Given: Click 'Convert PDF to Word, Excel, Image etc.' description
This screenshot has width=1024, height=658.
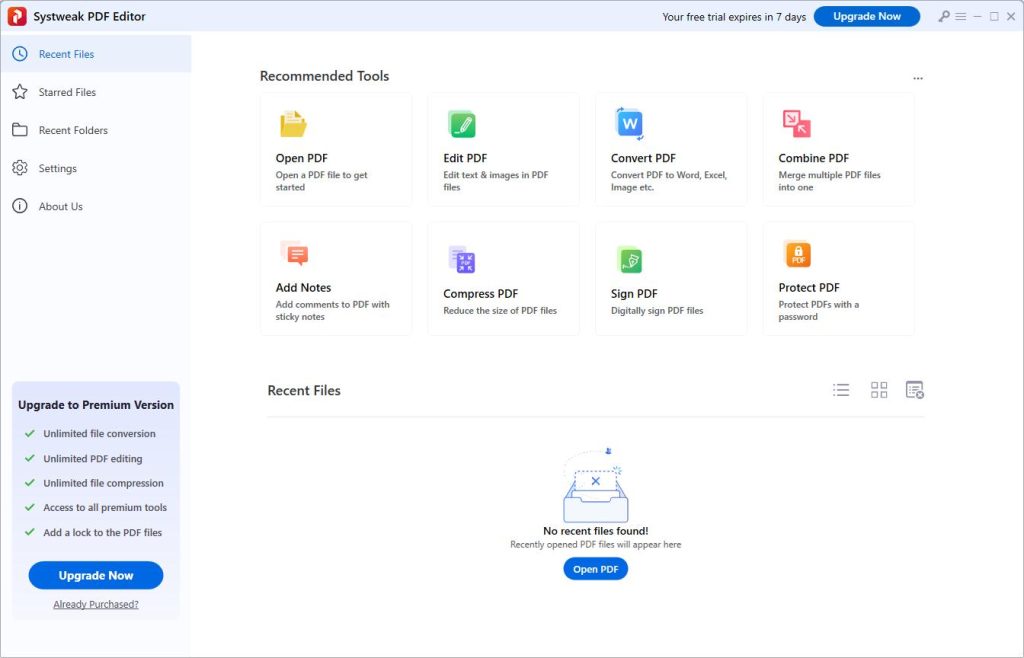Looking at the screenshot, I should 669,181.
